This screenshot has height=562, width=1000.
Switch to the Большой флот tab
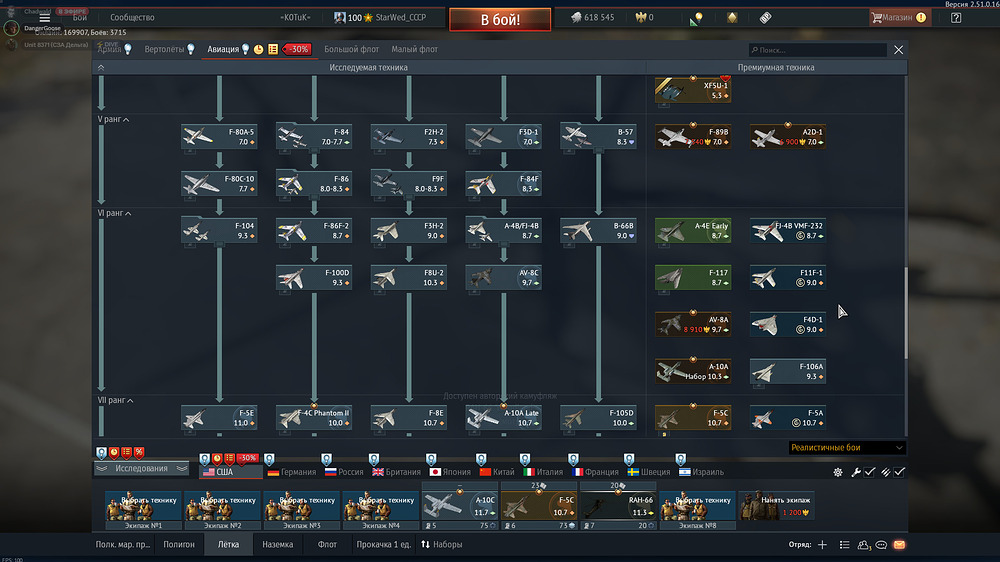(x=351, y=49)
